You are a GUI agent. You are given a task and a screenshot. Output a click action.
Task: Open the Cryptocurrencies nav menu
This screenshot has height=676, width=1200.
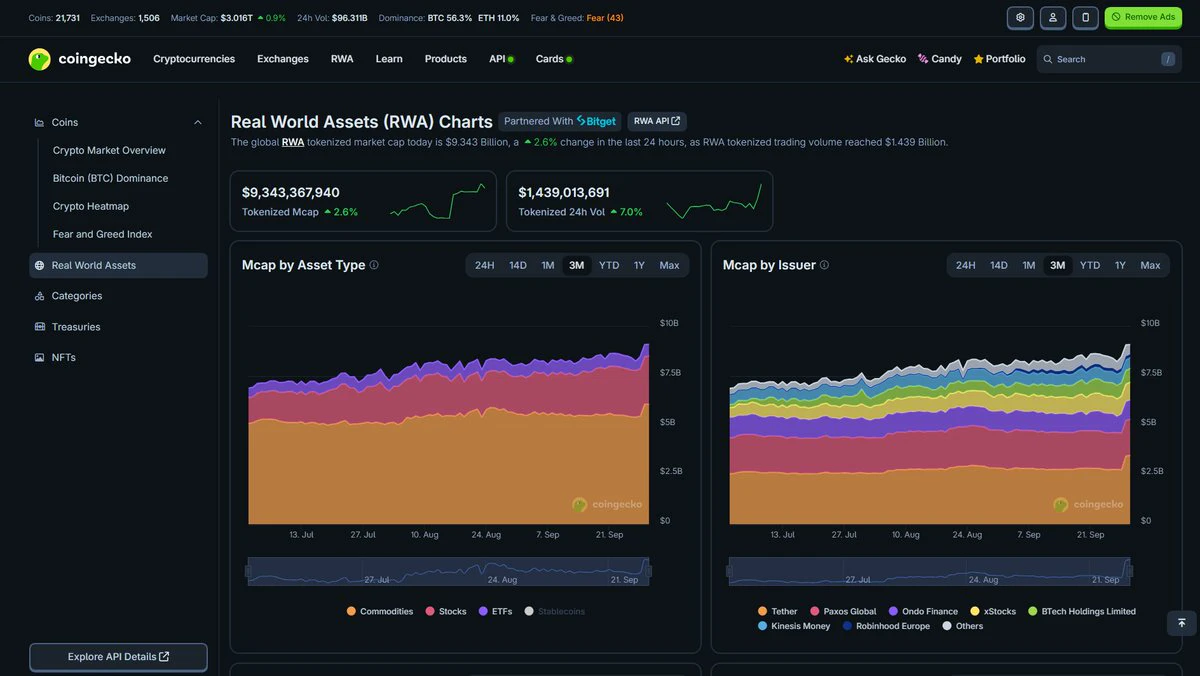[x=194, y=59]
